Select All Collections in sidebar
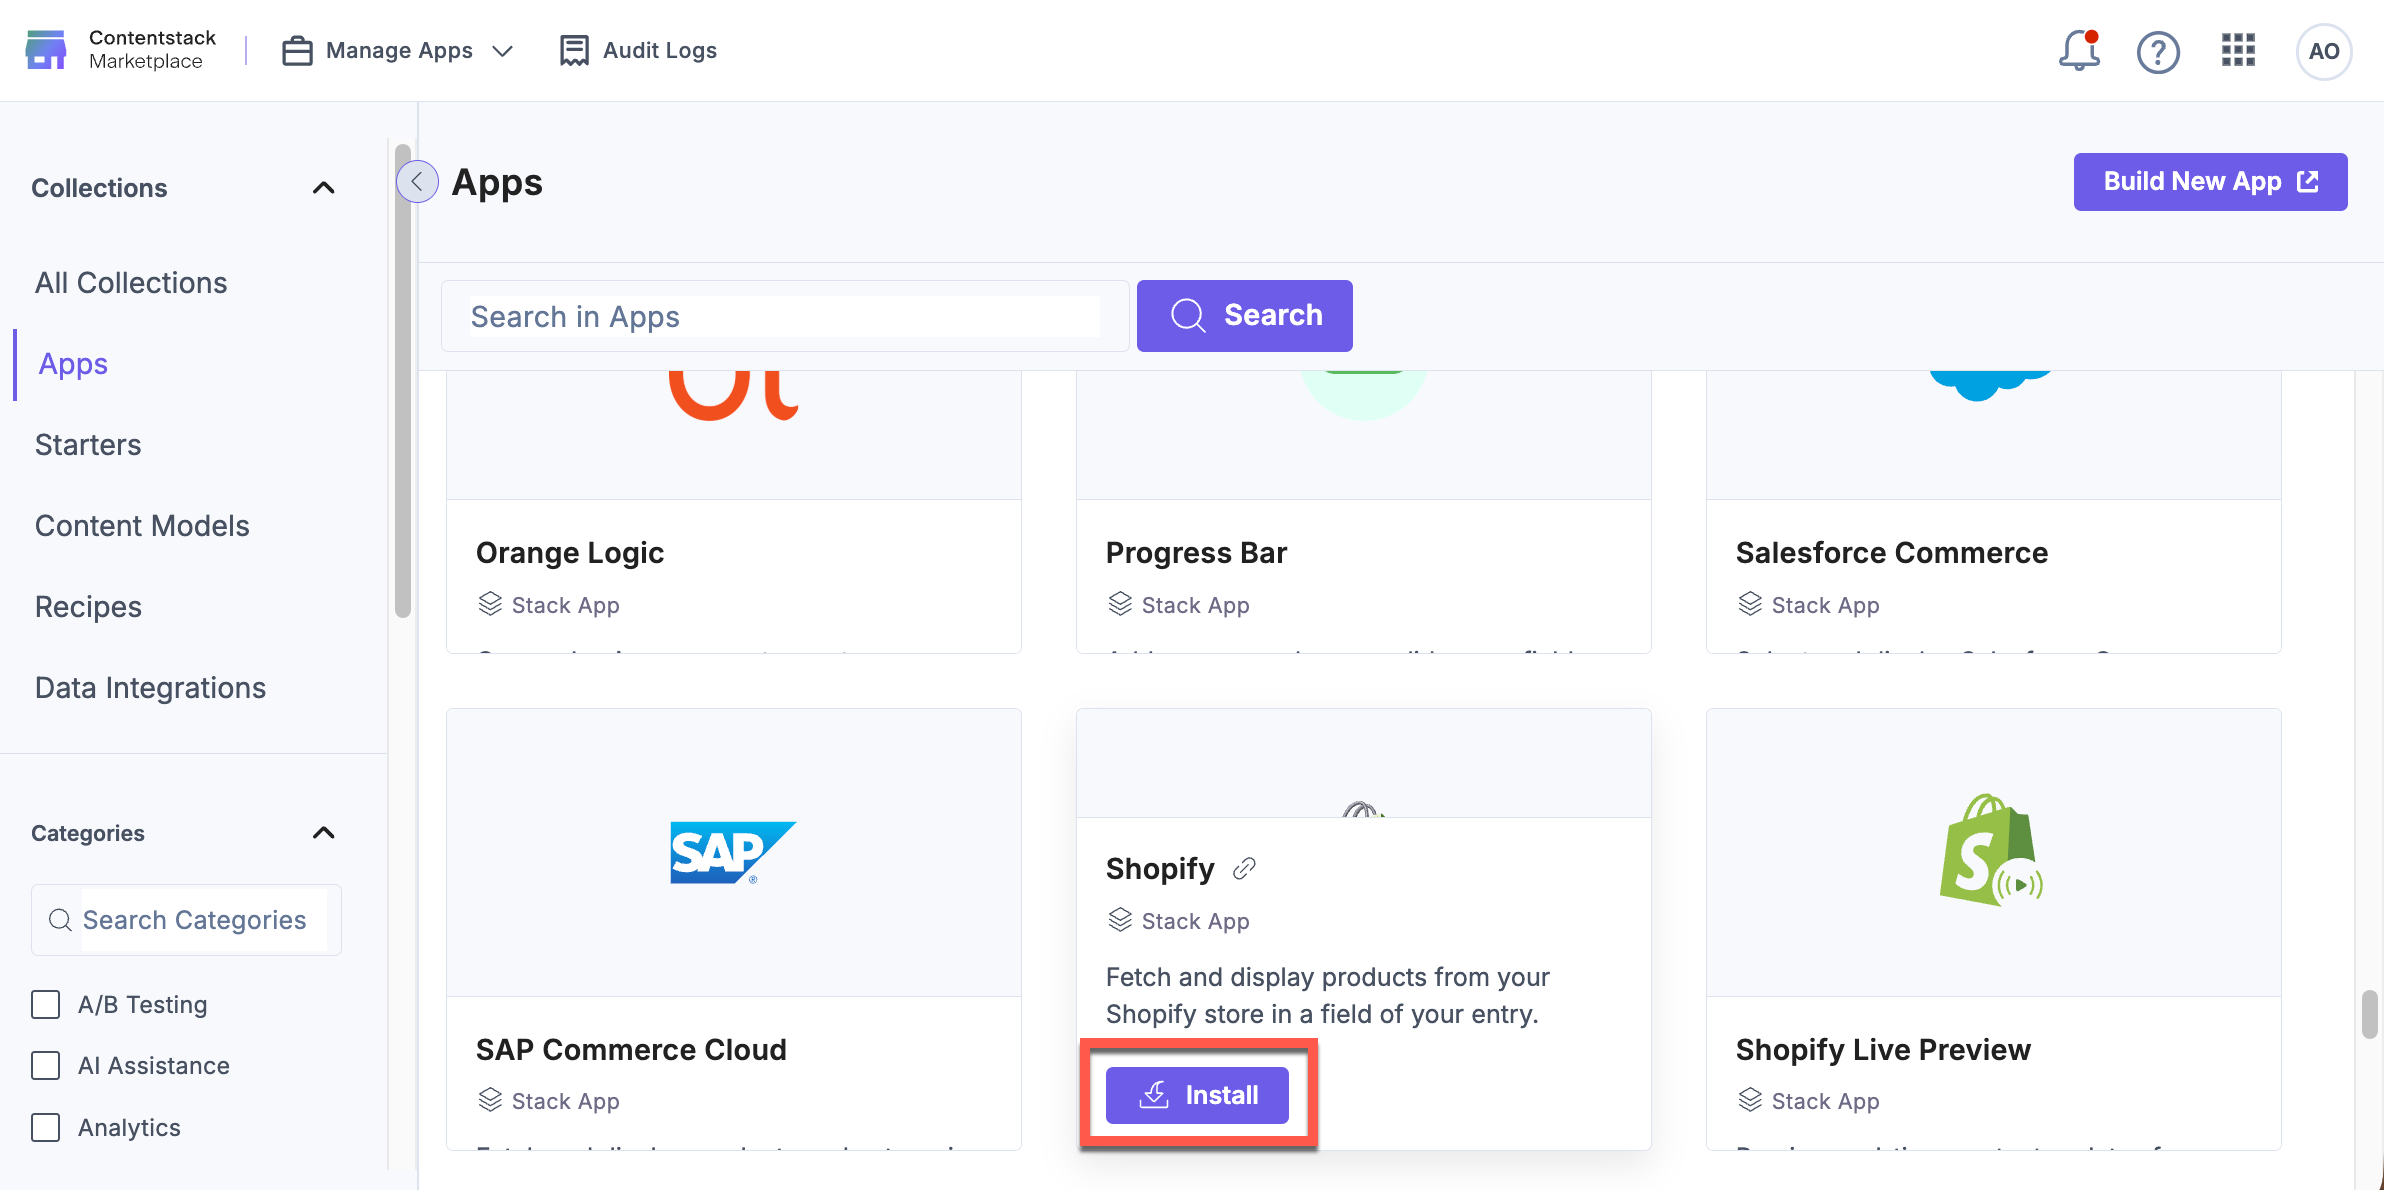 click(x=131, y=283)
